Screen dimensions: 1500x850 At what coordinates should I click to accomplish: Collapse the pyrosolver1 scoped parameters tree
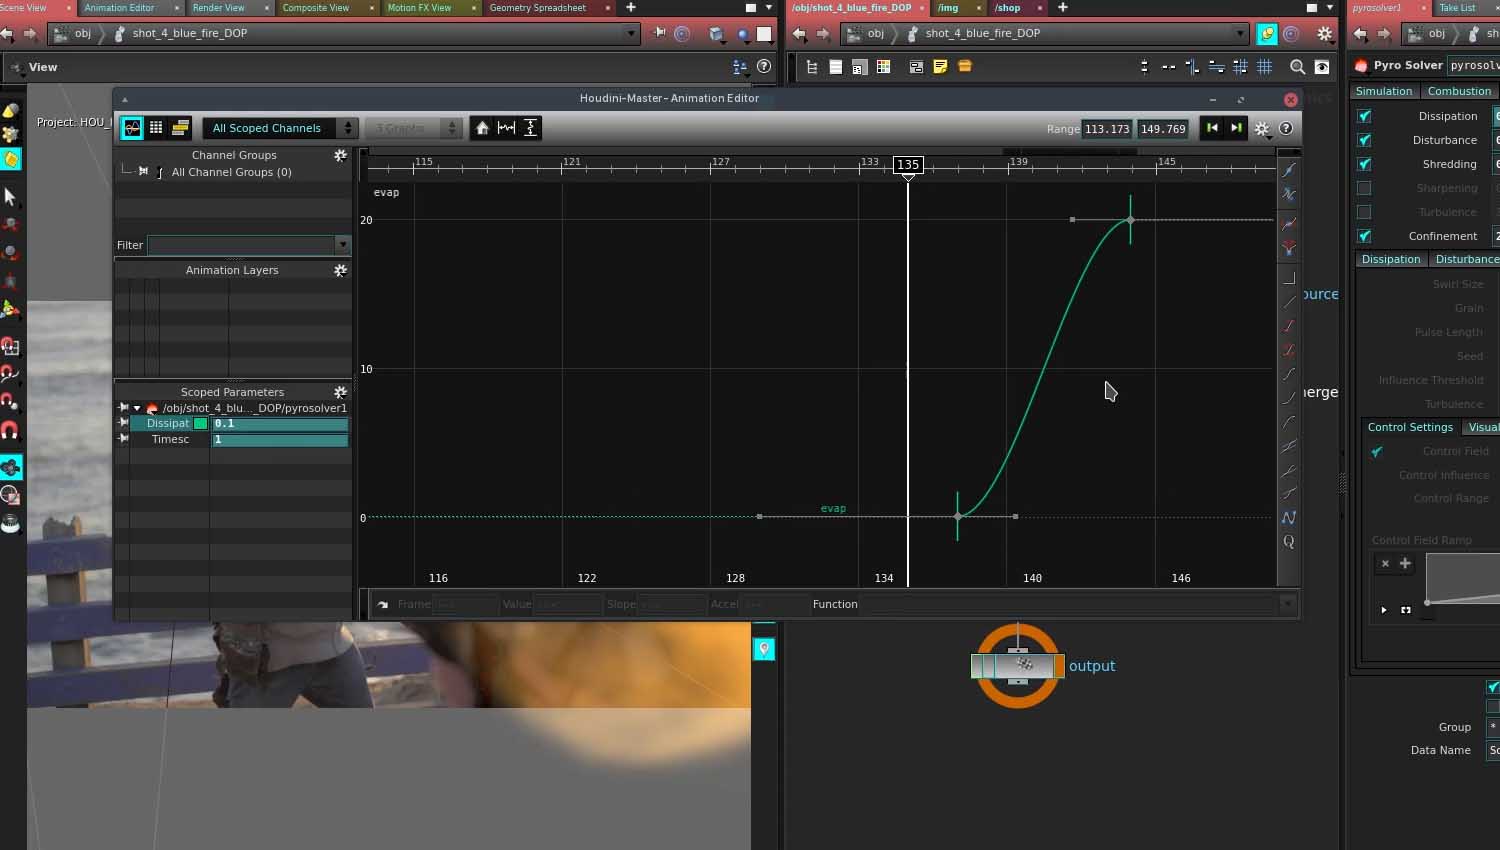tap(137, 408)
